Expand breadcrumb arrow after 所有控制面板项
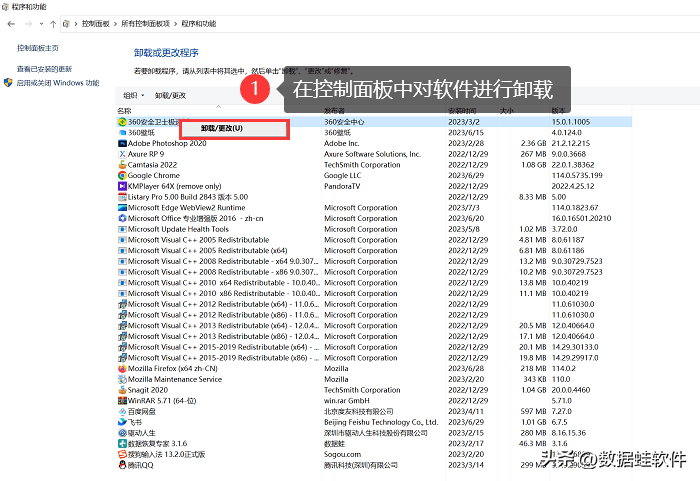 [175, 24]
